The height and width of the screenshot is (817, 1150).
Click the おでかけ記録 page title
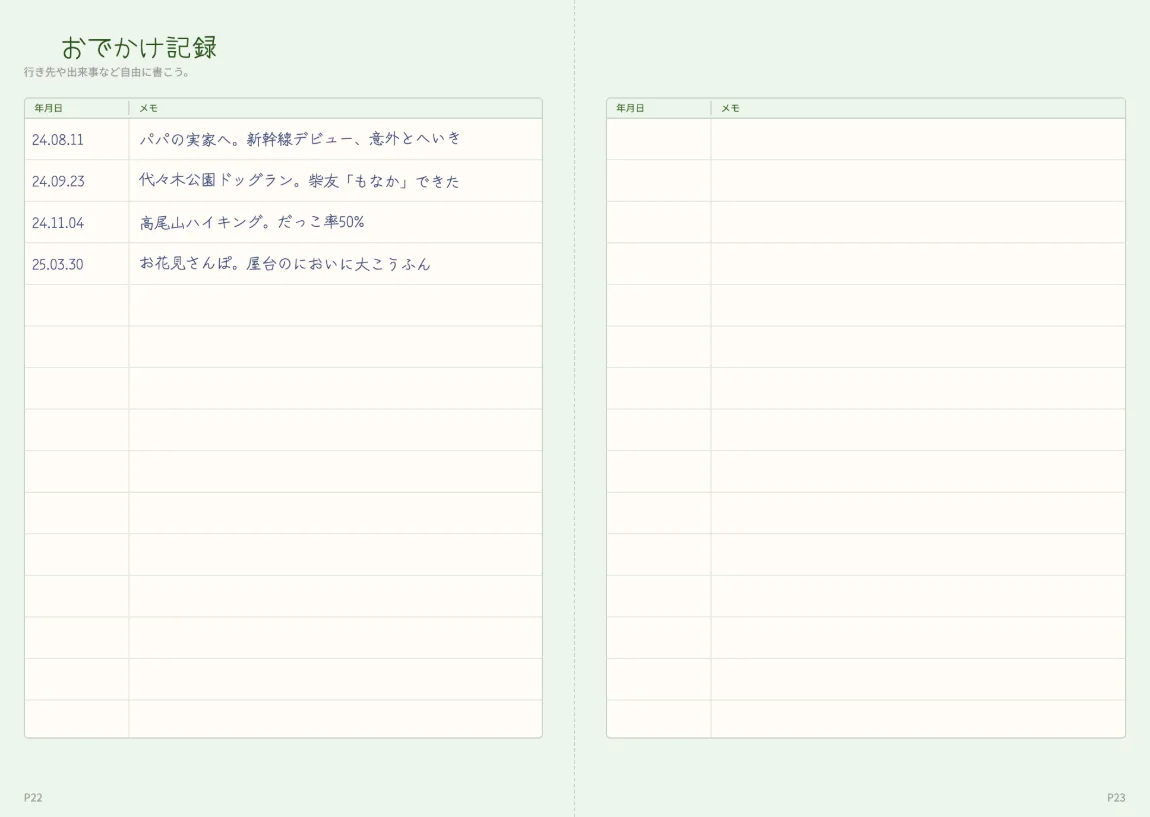coord(139,48)
